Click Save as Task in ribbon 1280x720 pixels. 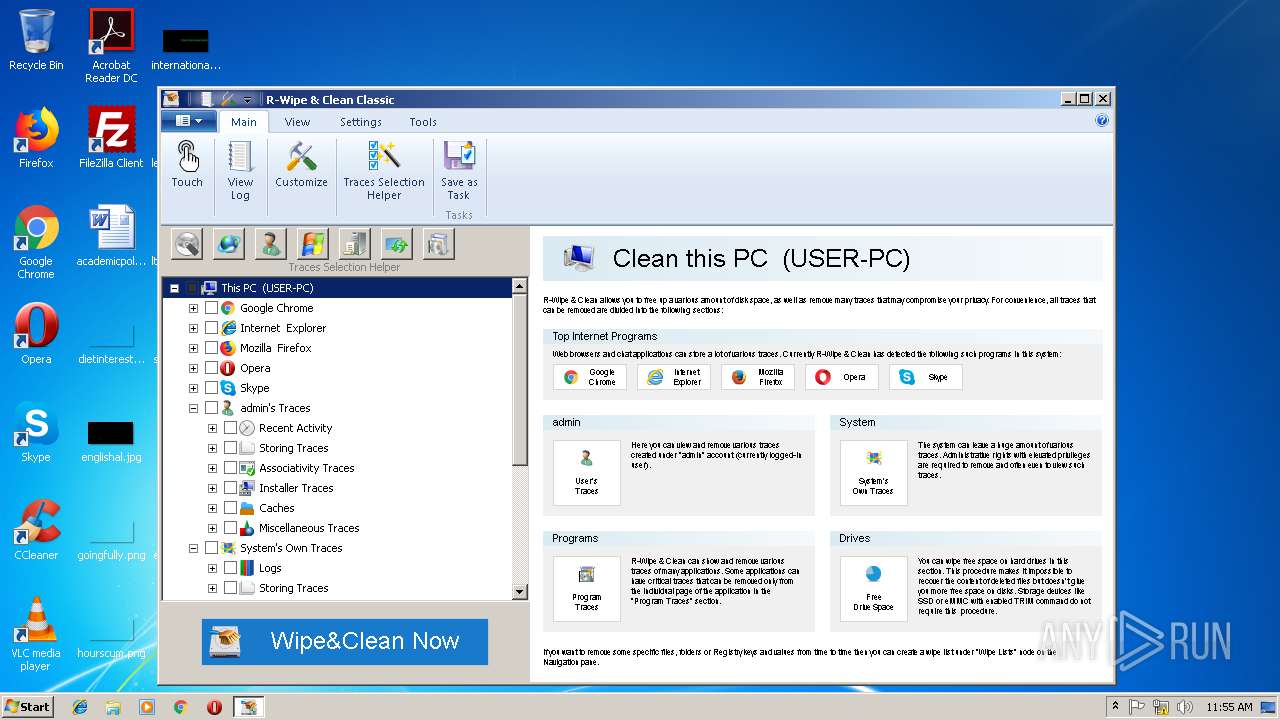[459, 171]
